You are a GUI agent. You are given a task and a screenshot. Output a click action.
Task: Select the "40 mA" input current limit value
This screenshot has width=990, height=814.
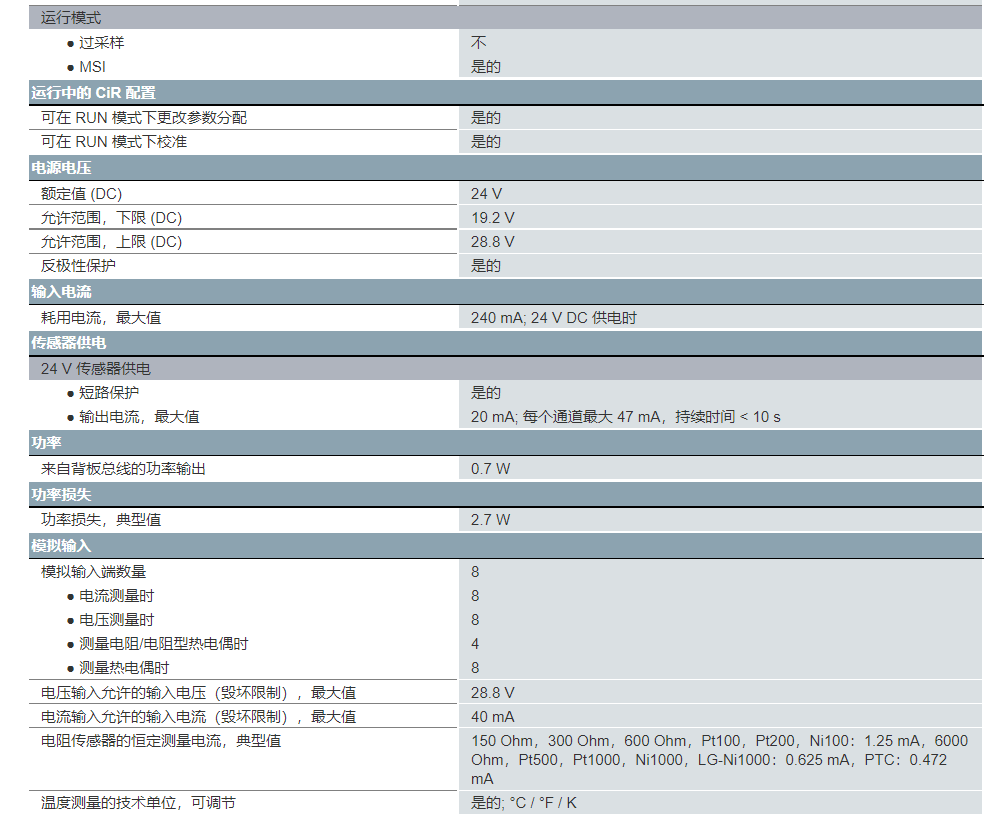tap(493, 717)
